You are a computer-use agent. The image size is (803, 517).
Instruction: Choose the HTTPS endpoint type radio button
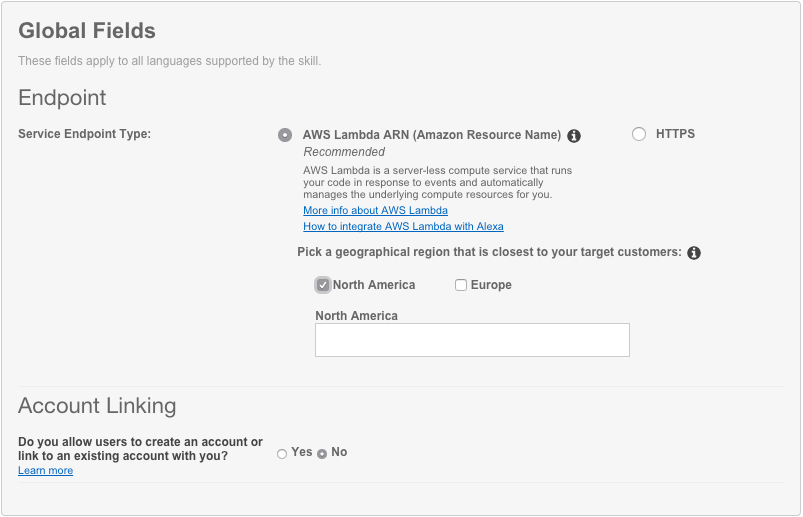[639, 134]
